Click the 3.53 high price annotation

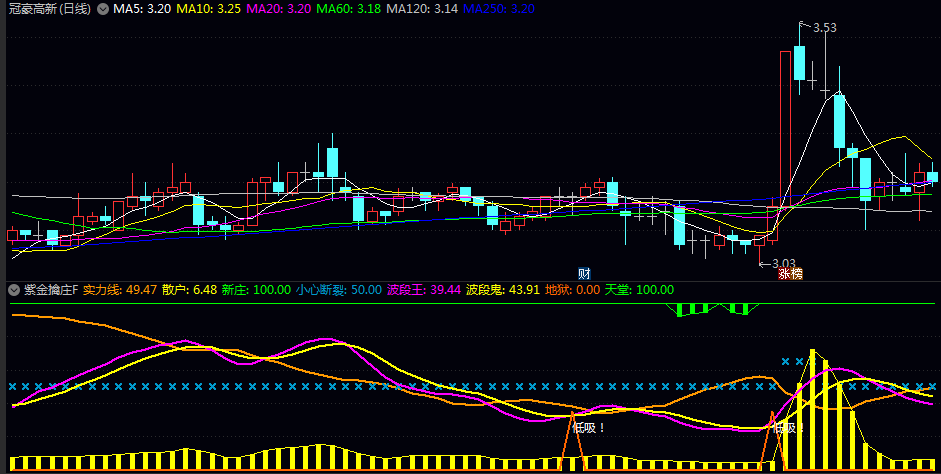(x=824, y=28)
